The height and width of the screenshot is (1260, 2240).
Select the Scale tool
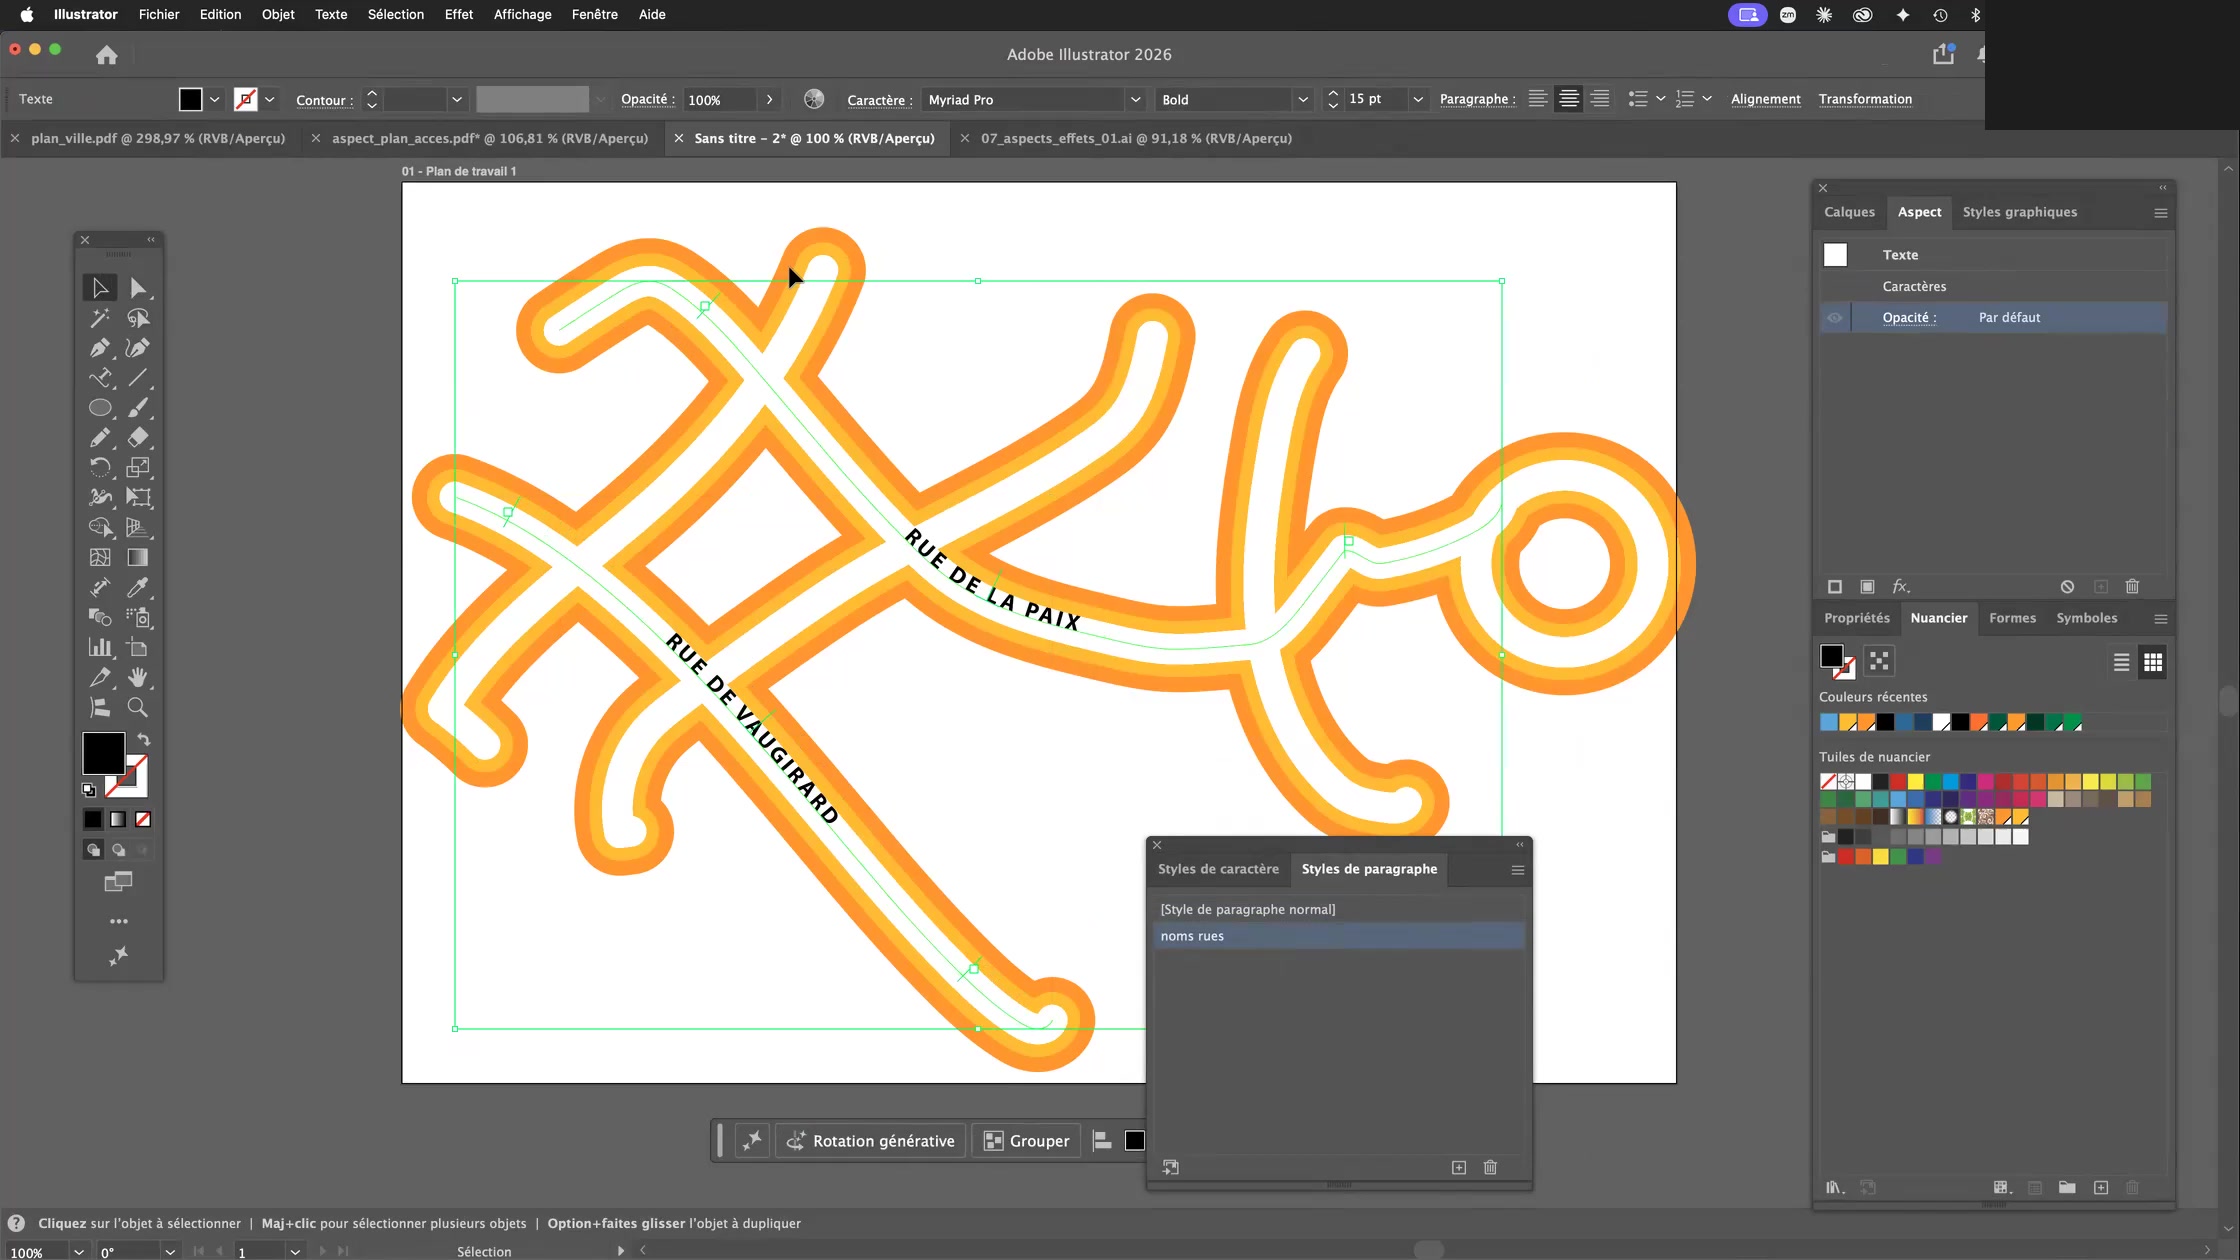pos(138,467)
